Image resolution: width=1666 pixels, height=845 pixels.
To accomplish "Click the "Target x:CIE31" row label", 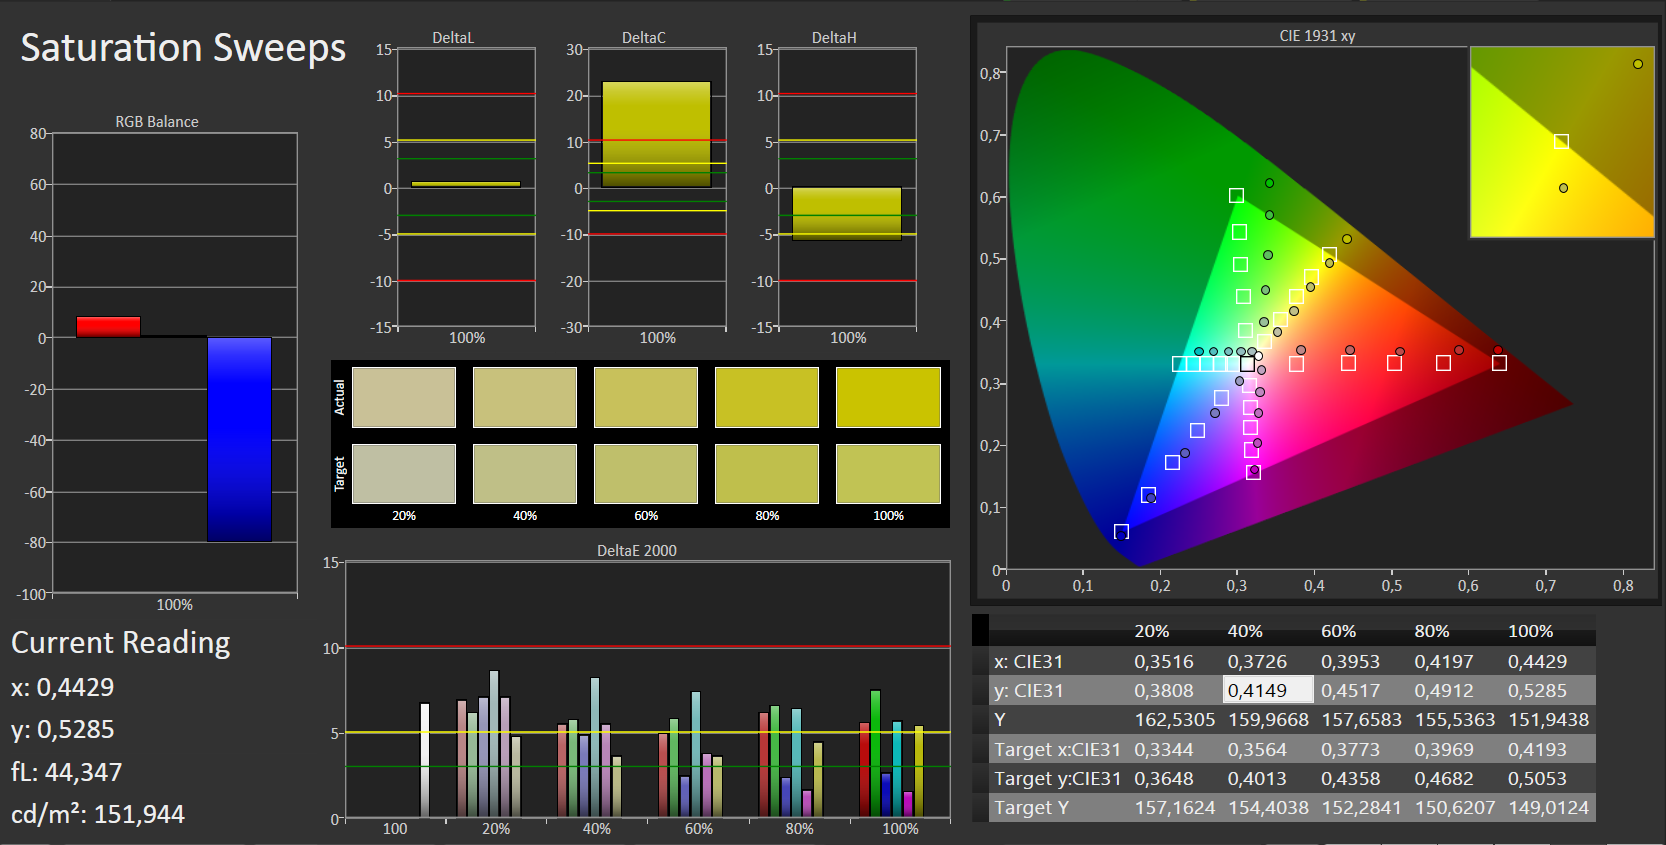I will (x=1057, y=749).
